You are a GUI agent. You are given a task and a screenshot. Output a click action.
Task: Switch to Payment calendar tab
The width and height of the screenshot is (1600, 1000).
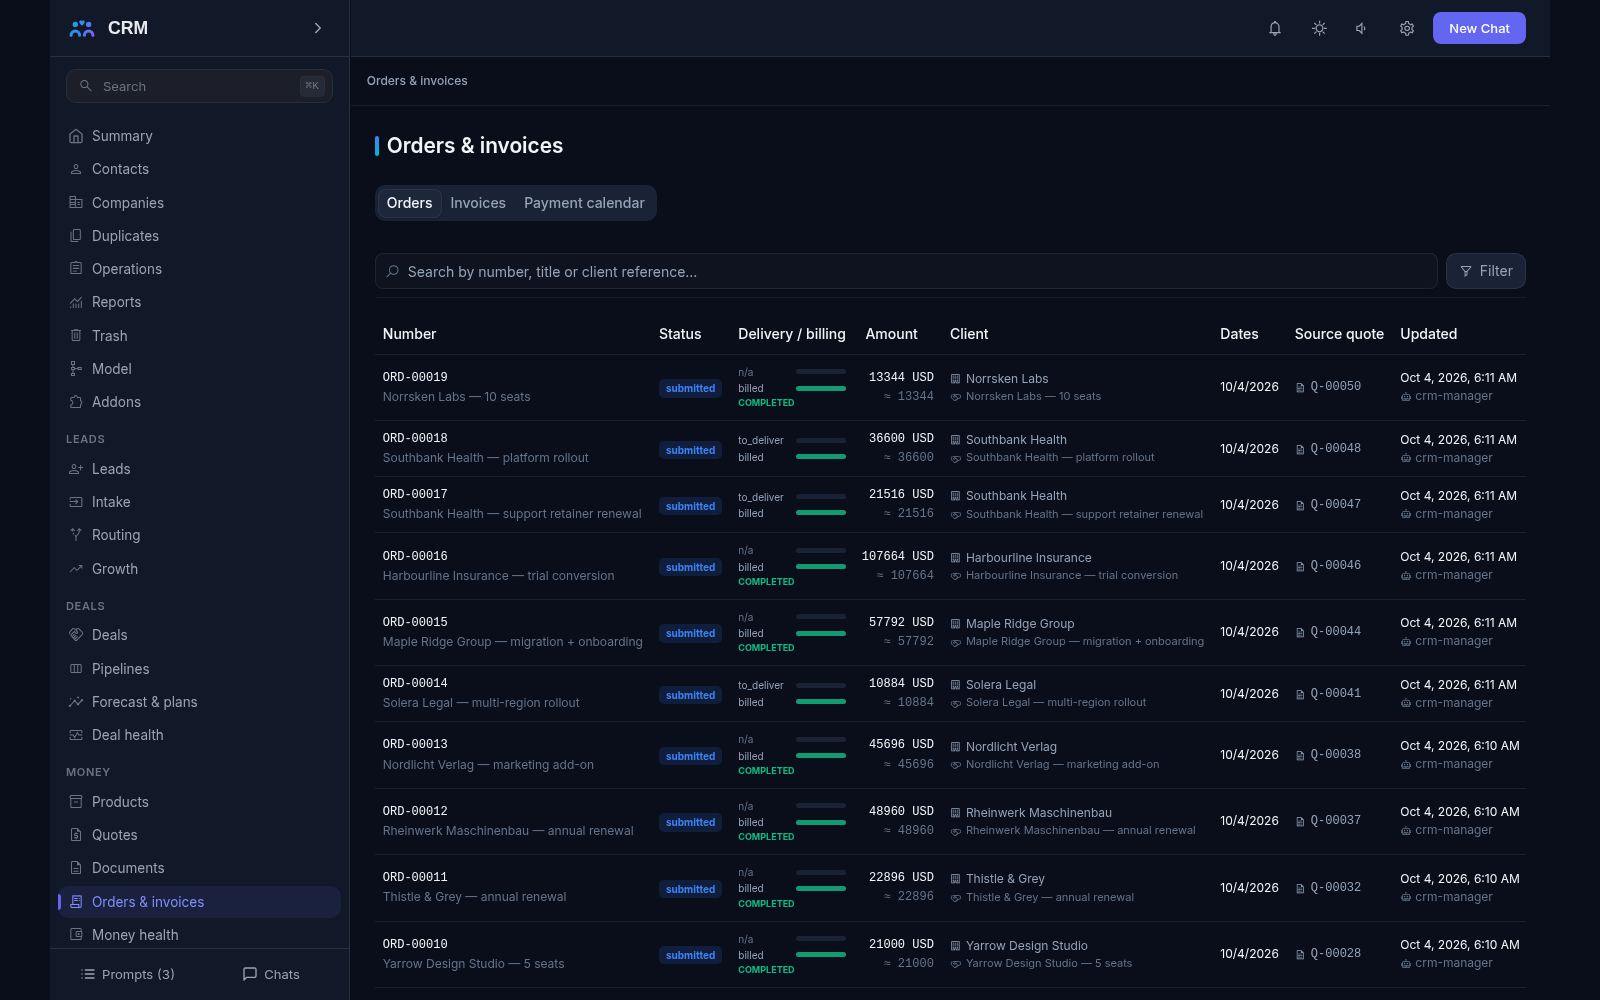[x=584, y=203]
